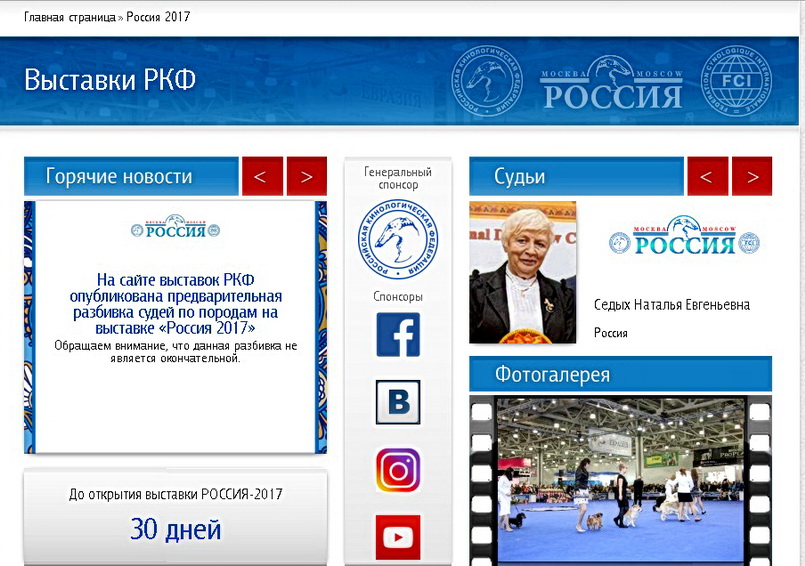Open judge Седых Наталья Евгеньевна profile
The width and height of the screenshot is (805, 566).
671,305
